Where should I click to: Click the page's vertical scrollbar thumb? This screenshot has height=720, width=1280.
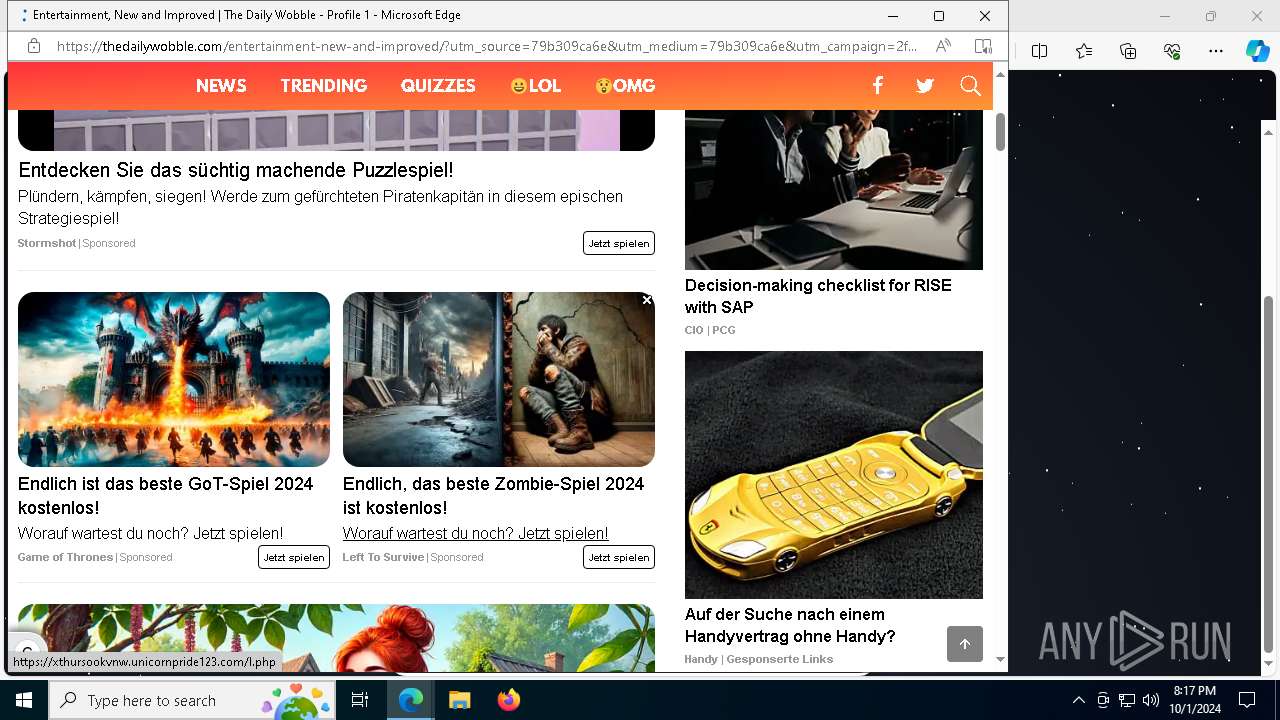1000,132
